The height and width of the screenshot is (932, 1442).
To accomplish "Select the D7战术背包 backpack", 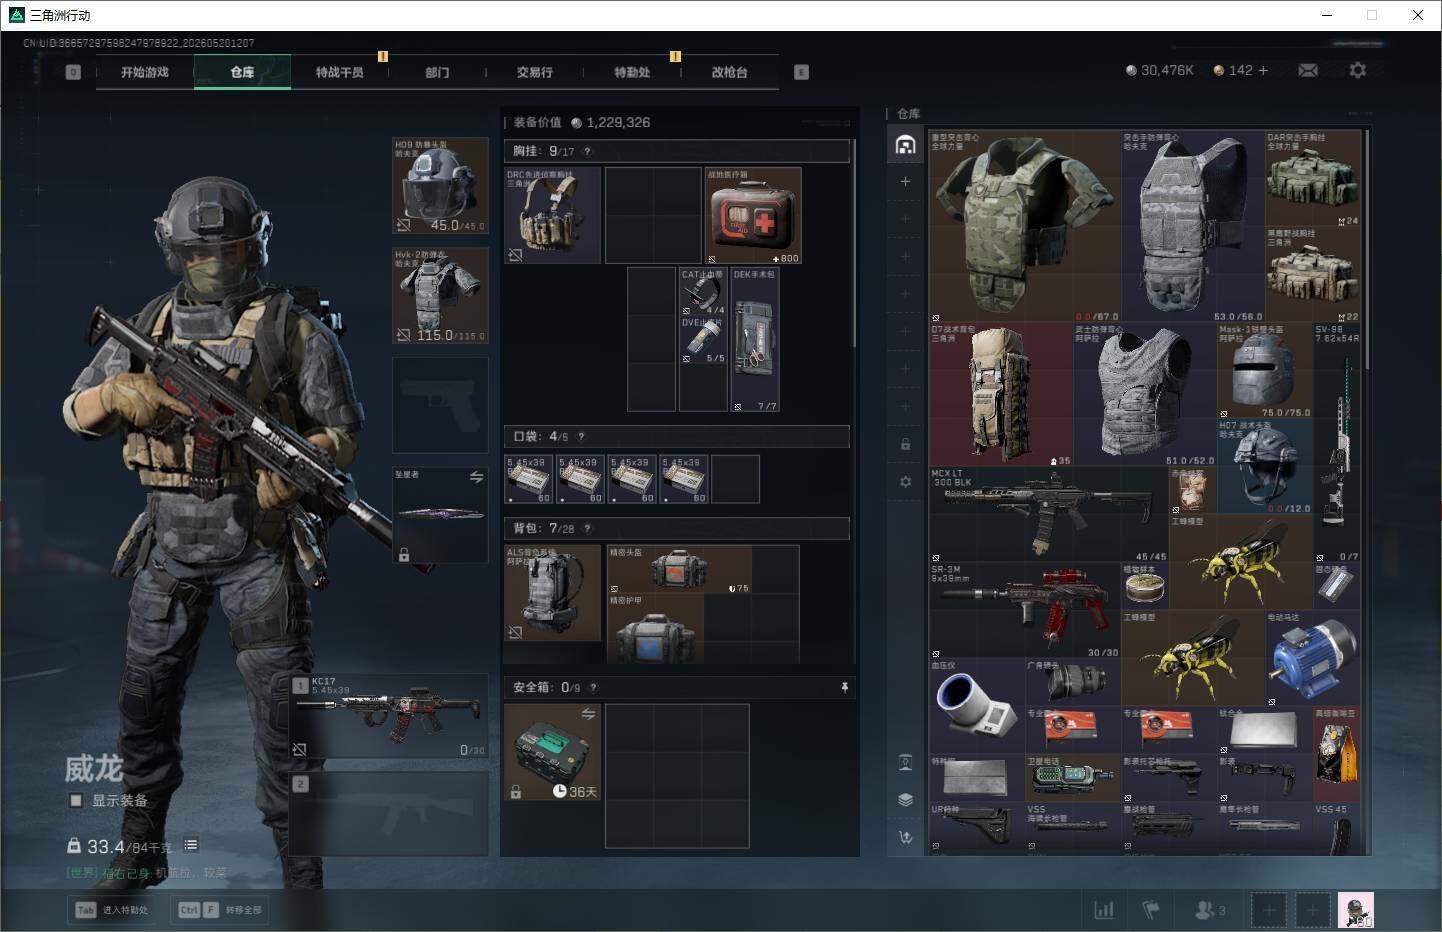I will pos(1001,394).
